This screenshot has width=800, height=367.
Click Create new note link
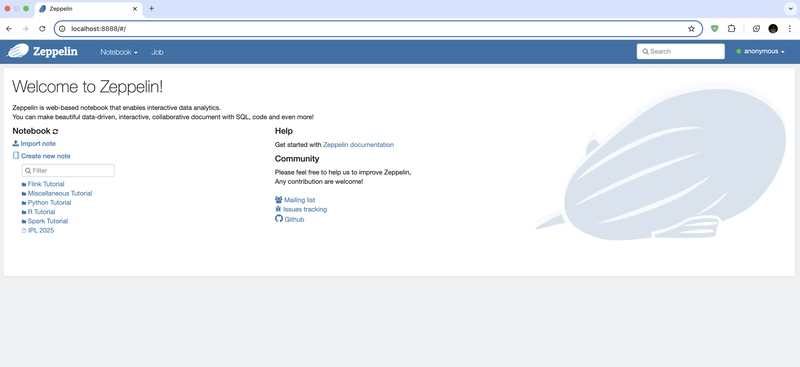pos(41,156)
